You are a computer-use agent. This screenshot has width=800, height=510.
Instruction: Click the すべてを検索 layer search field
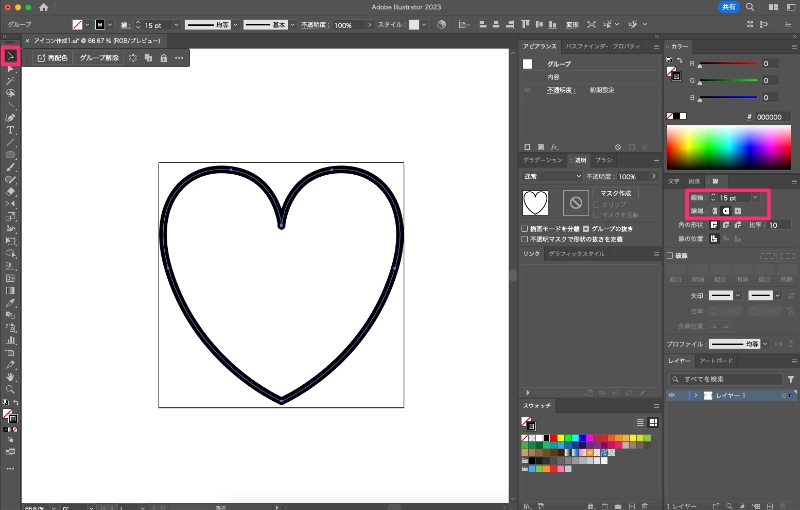pos(726,379)
